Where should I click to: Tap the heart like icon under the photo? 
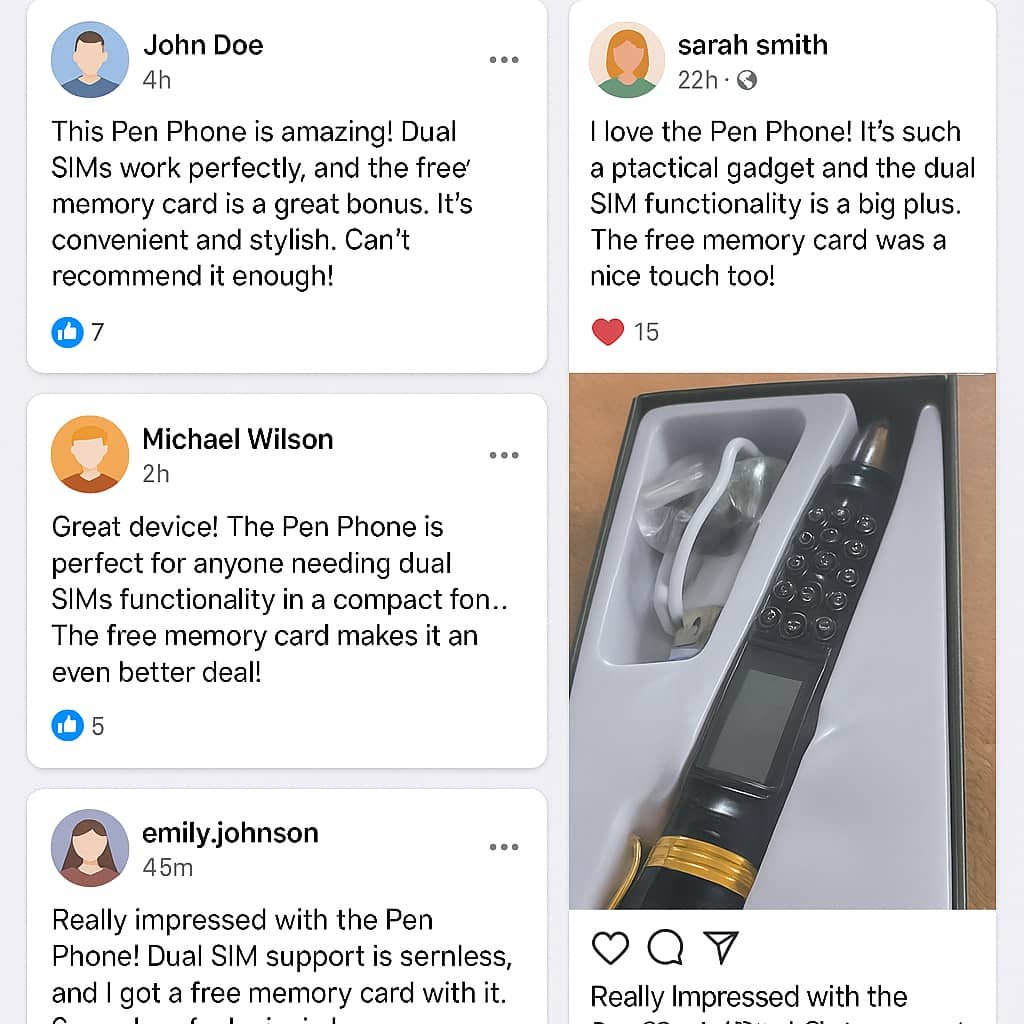pos(610,948)
